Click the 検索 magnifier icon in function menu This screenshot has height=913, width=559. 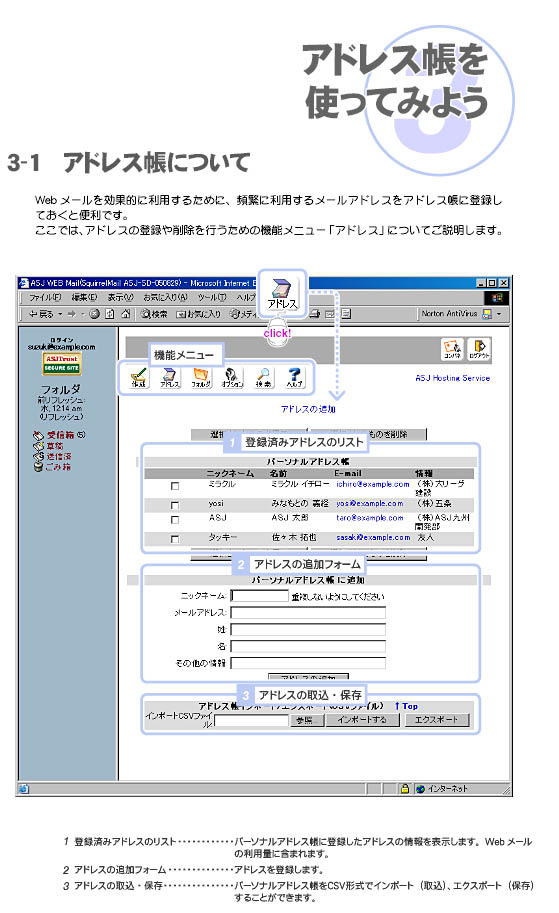[264, 377]
